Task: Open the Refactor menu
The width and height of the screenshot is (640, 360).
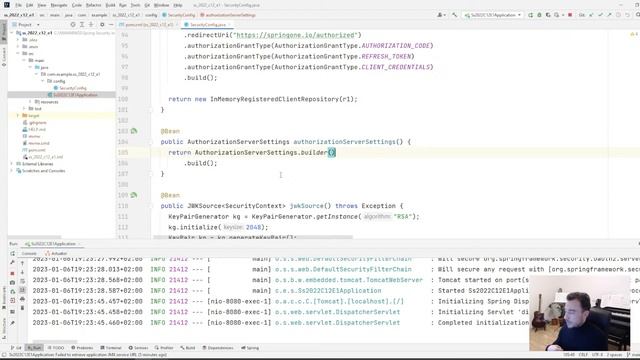Action: 93,5
